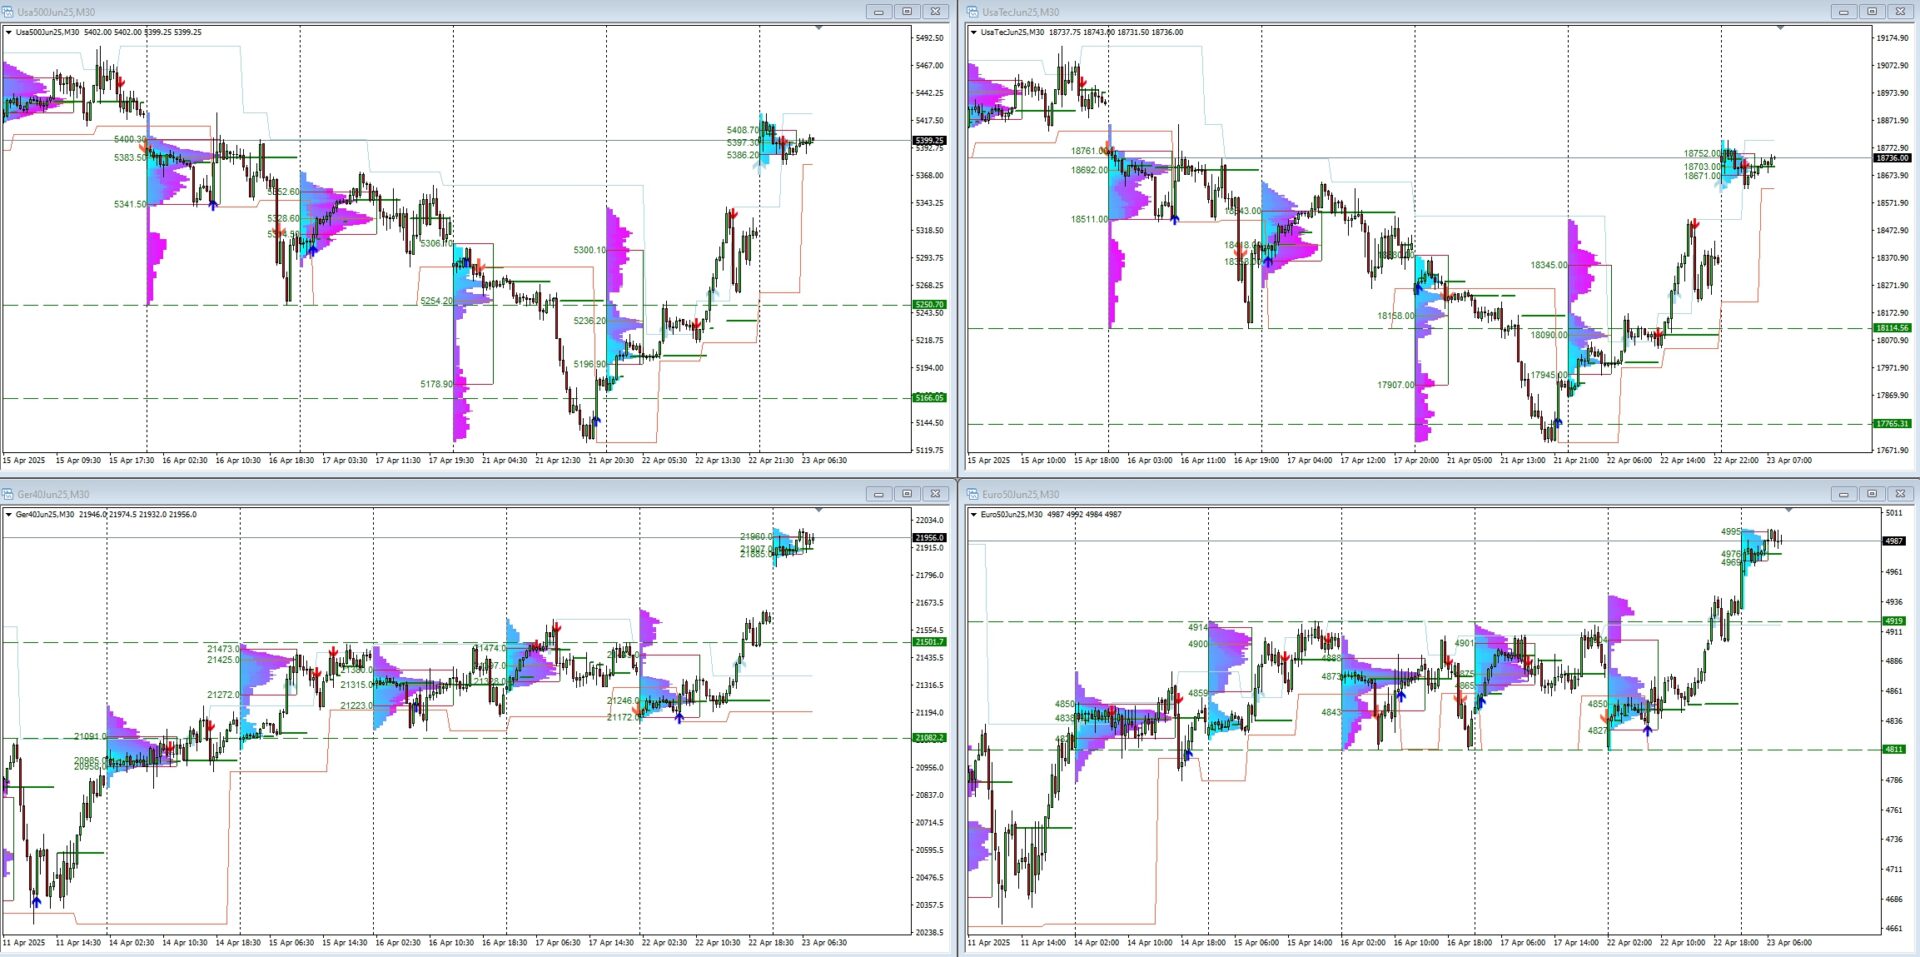Screen dimensions: 1920x957
Task: Click the UsaTecJun25 chart window icon
Action: coord(973,12)
